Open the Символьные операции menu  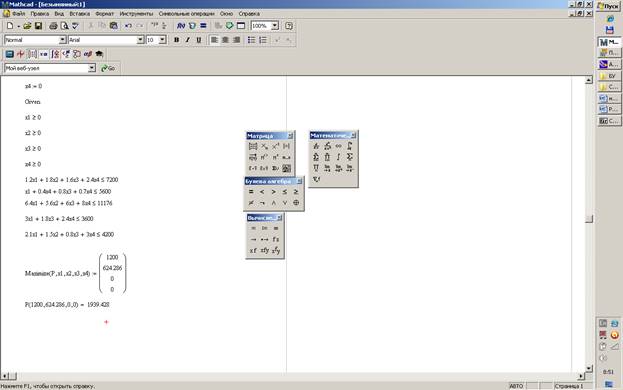(x=186, y=14)
